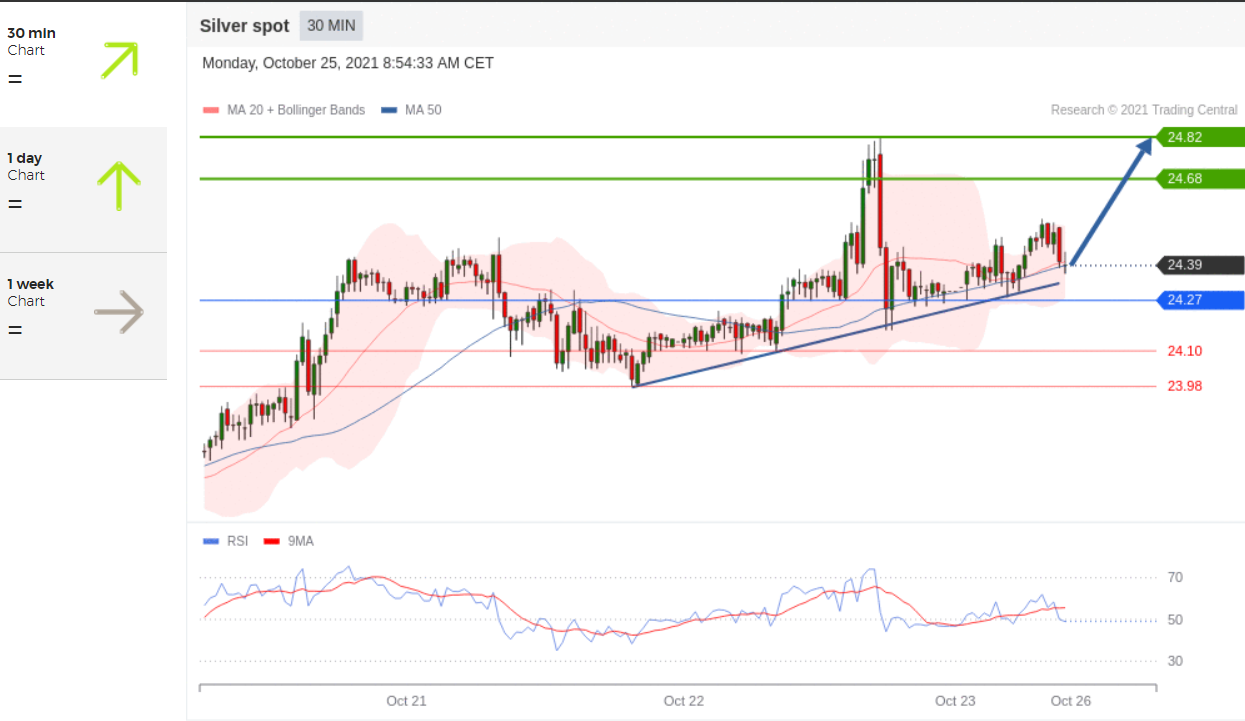This screenshot has width=1245, height=721.
Task: Click the Research © 2021 Trading Central text
Action: (1144, 110)
